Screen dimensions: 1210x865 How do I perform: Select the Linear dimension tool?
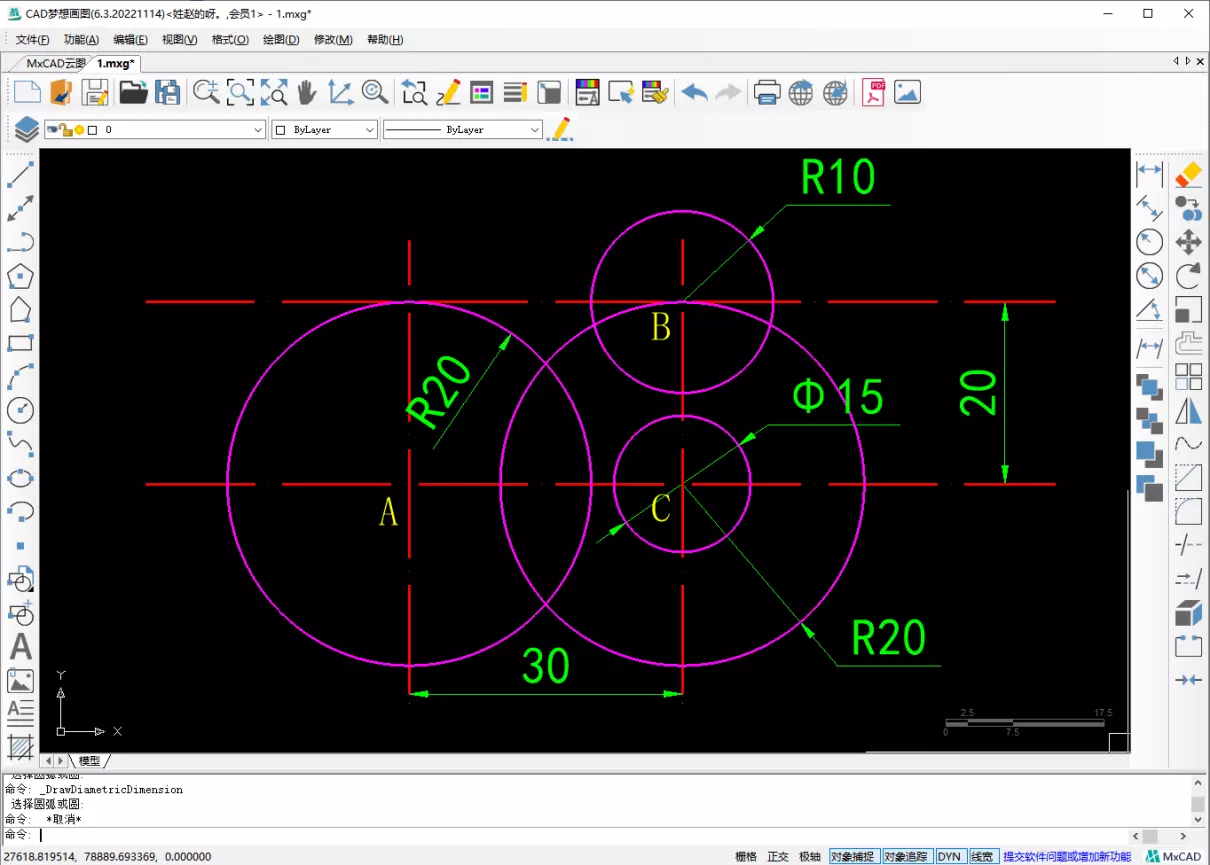point(1150,174)
